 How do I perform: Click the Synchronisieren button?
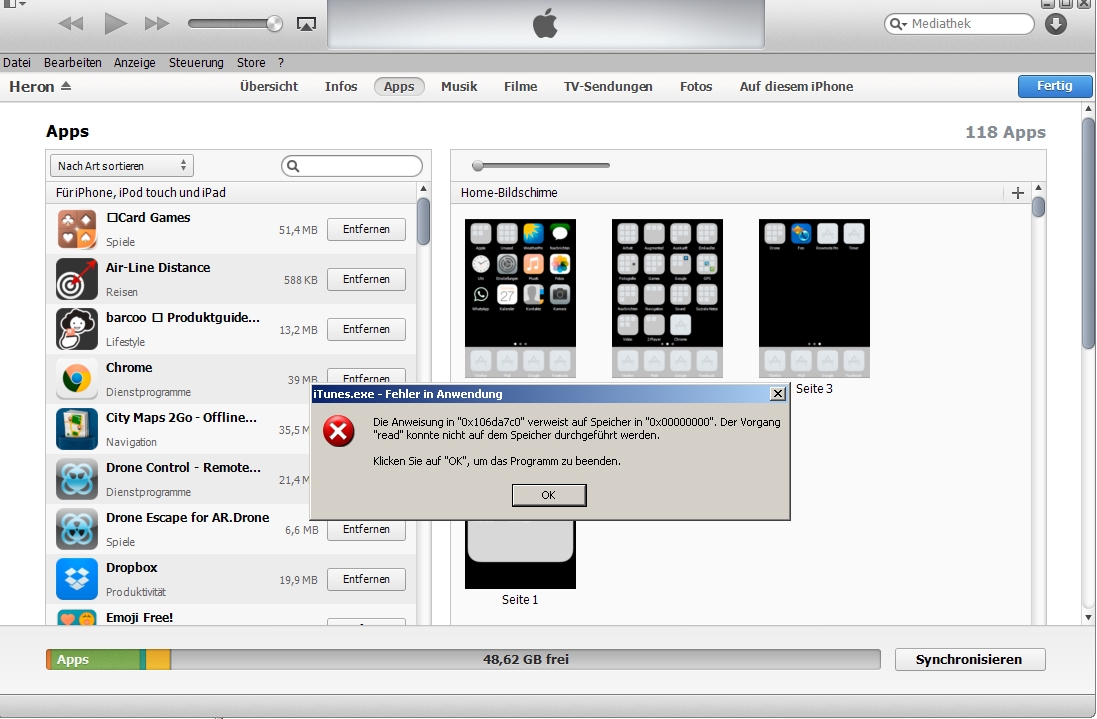(969, 659)
